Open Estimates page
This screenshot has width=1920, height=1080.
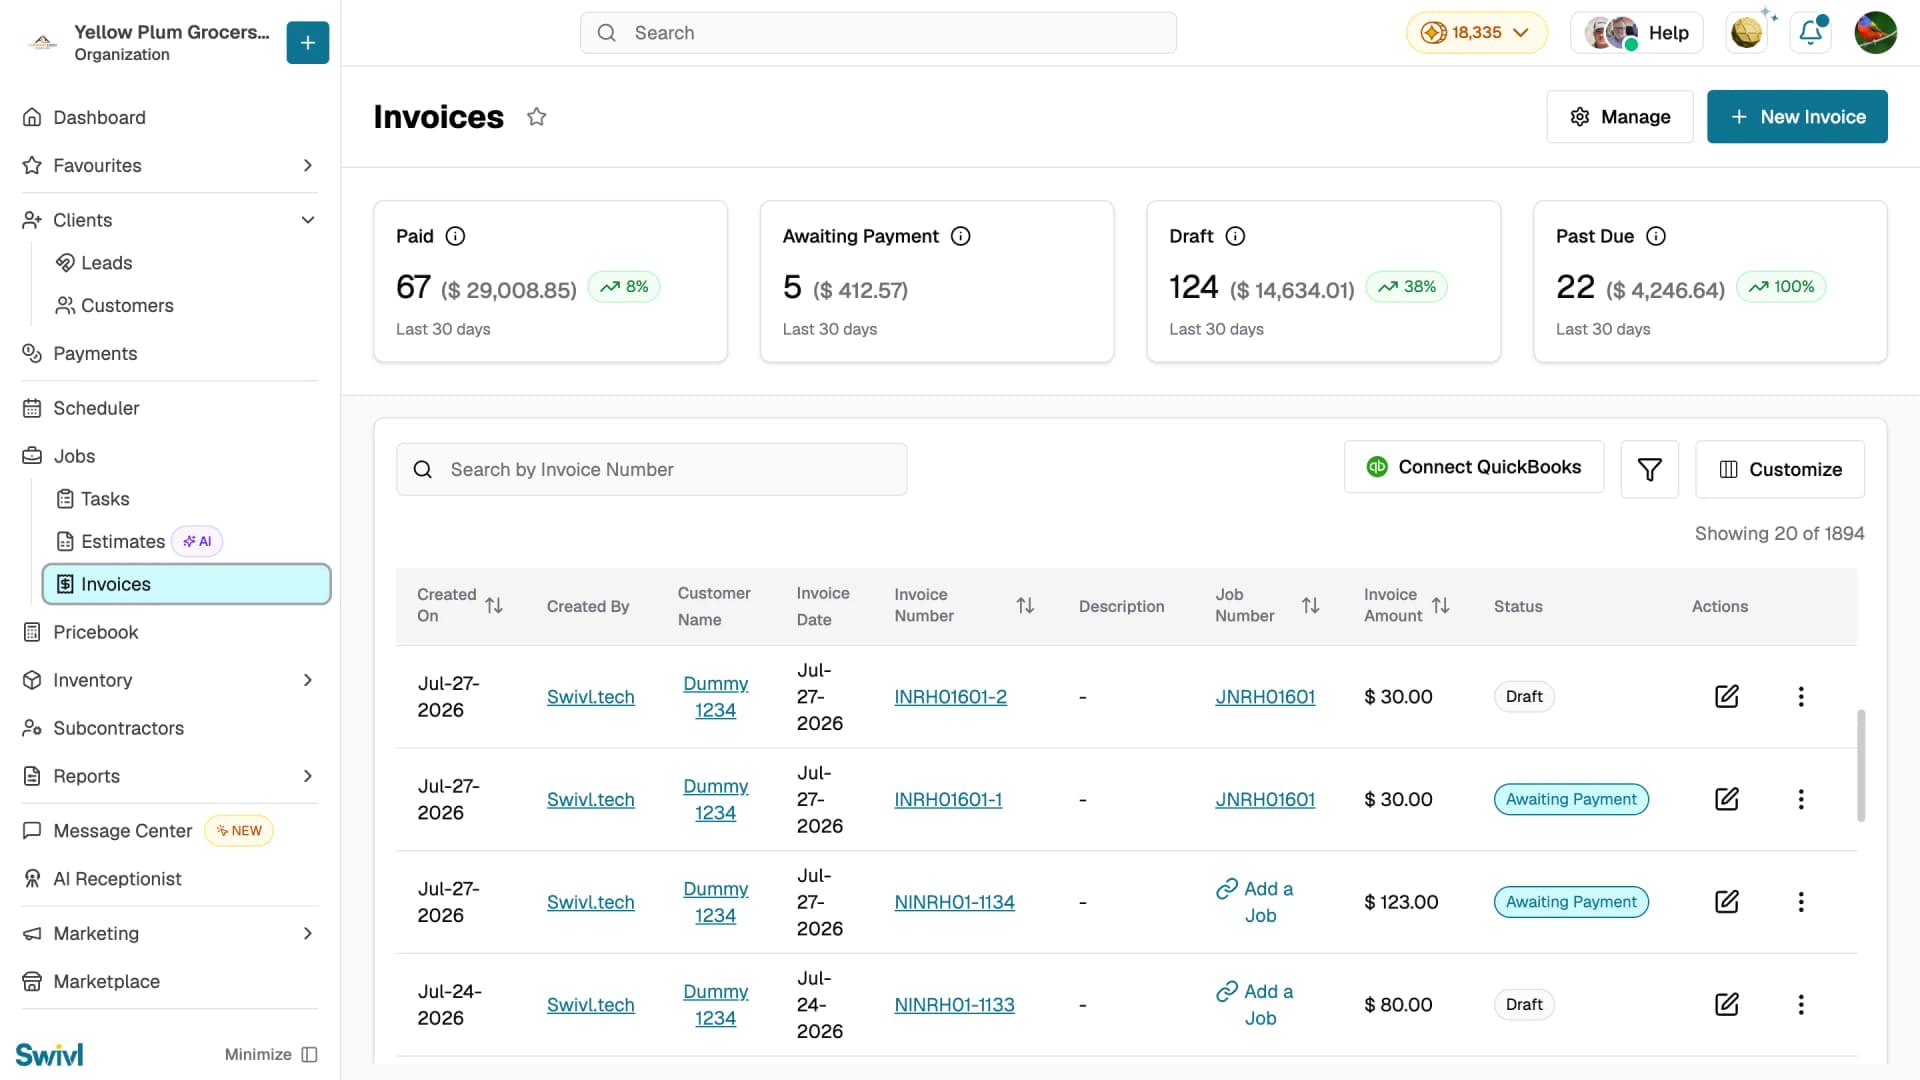pyautogui.click(x=123, y=542)
